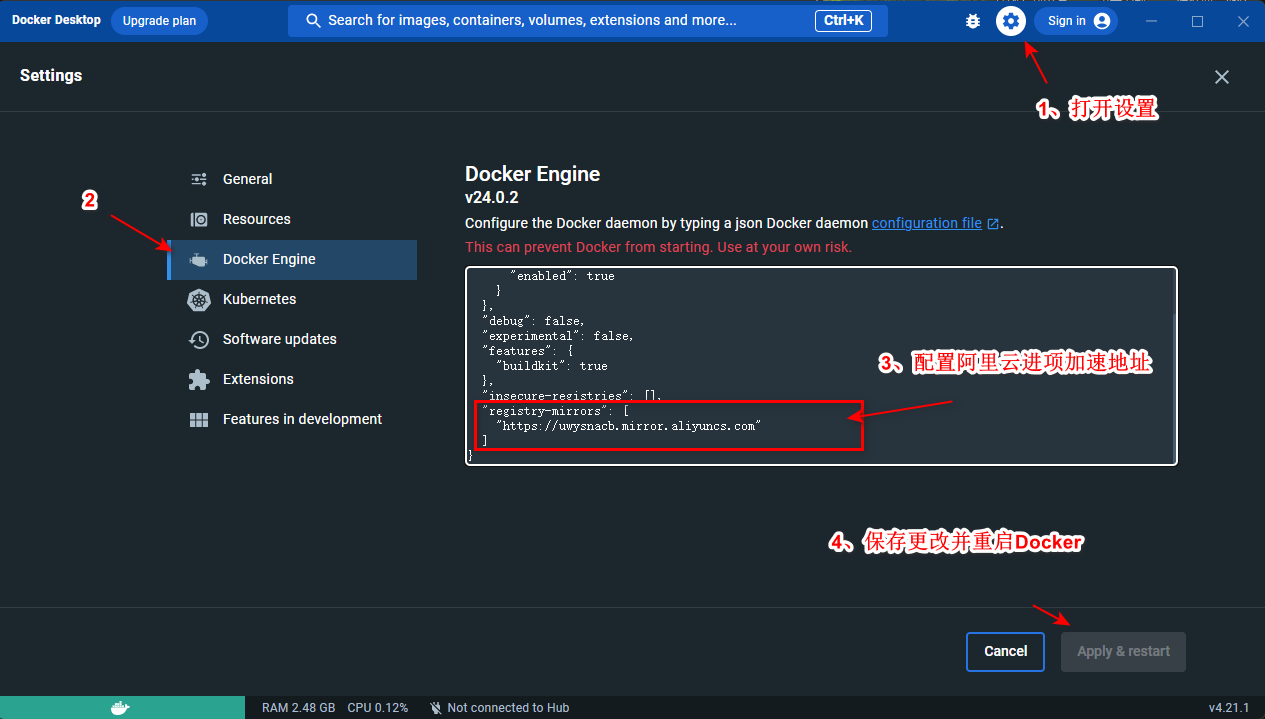Image resolution: width=1265 pixels, height=719 pixels.
Task: Click the v4.21.1 version label
Action: click(x=1229, y=707)
